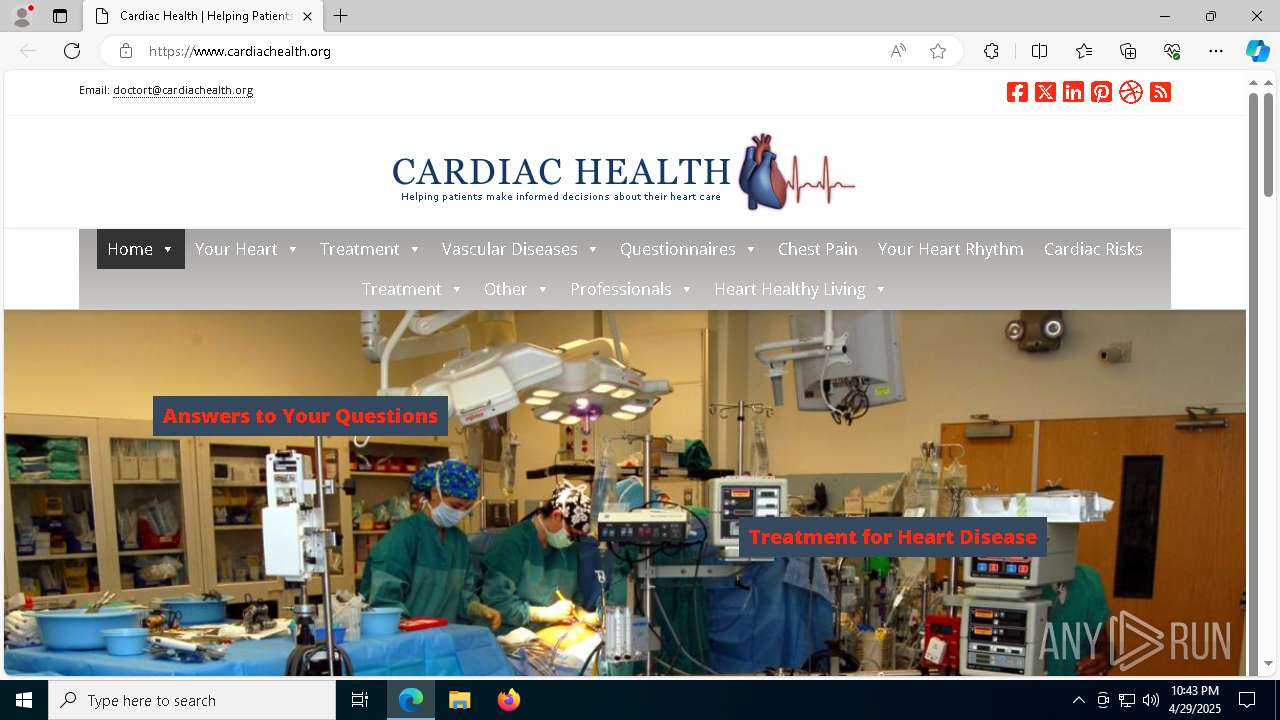Open Favorites list icon
1280x720 pixels.
[1084, 51]
